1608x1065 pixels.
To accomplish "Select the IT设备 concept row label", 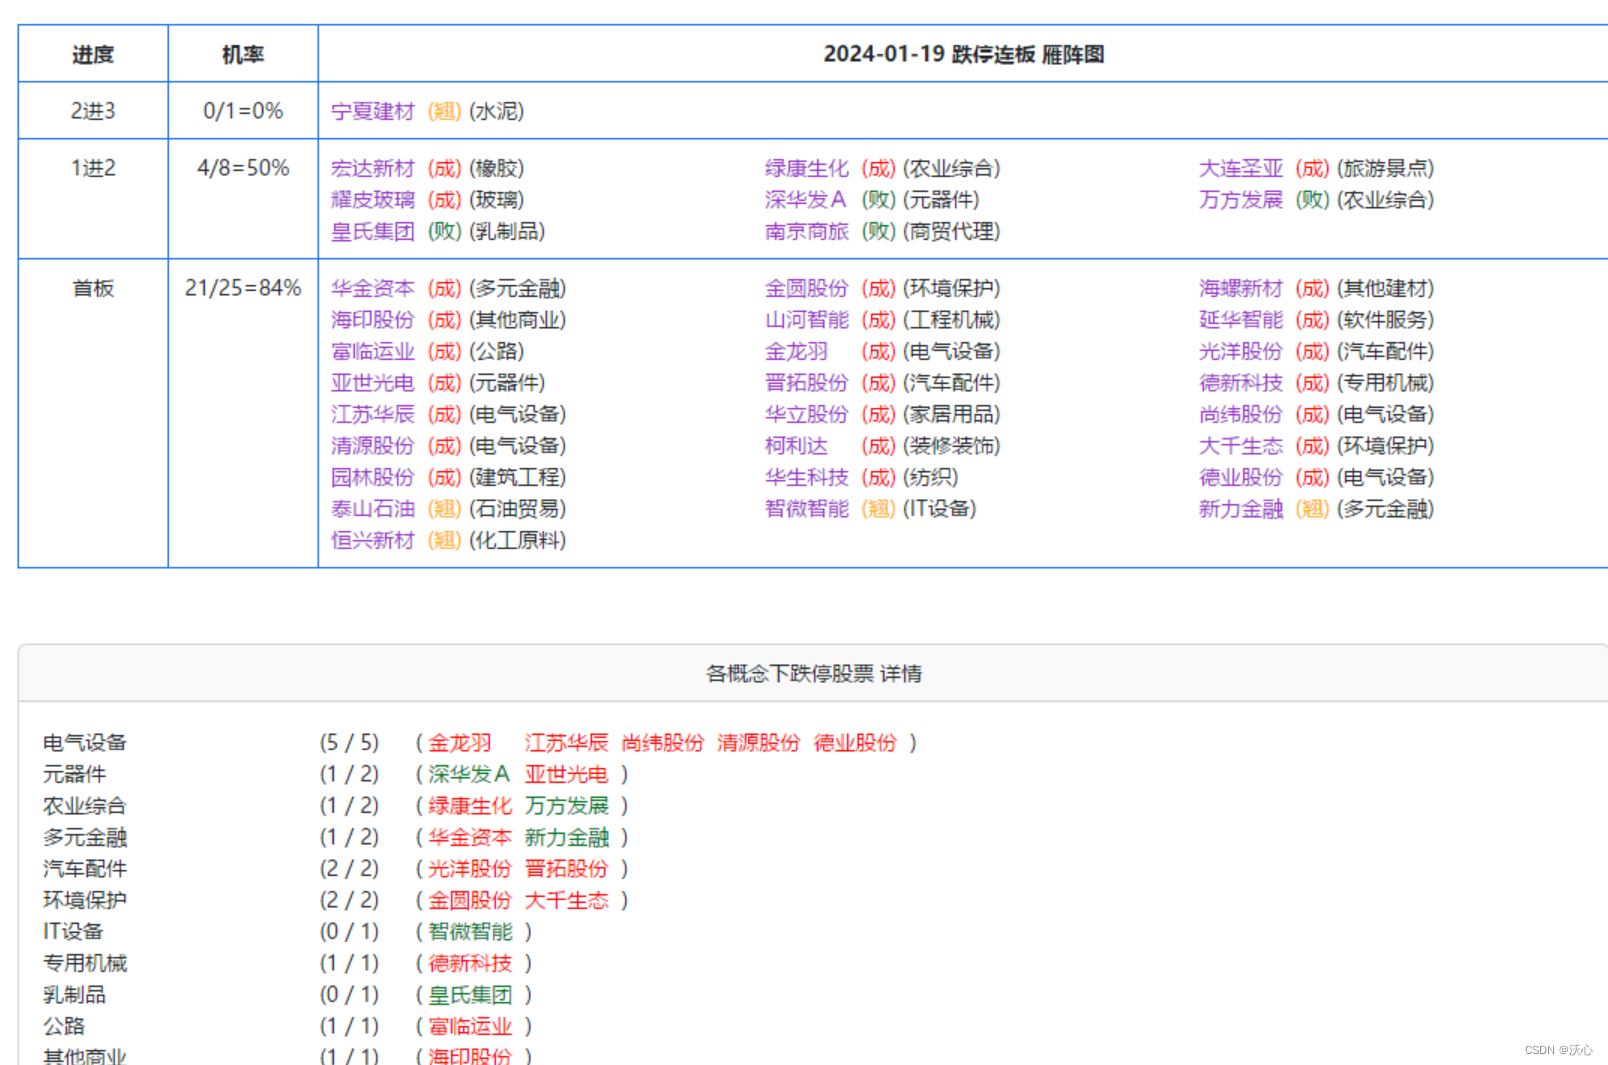I will point(73,931).
